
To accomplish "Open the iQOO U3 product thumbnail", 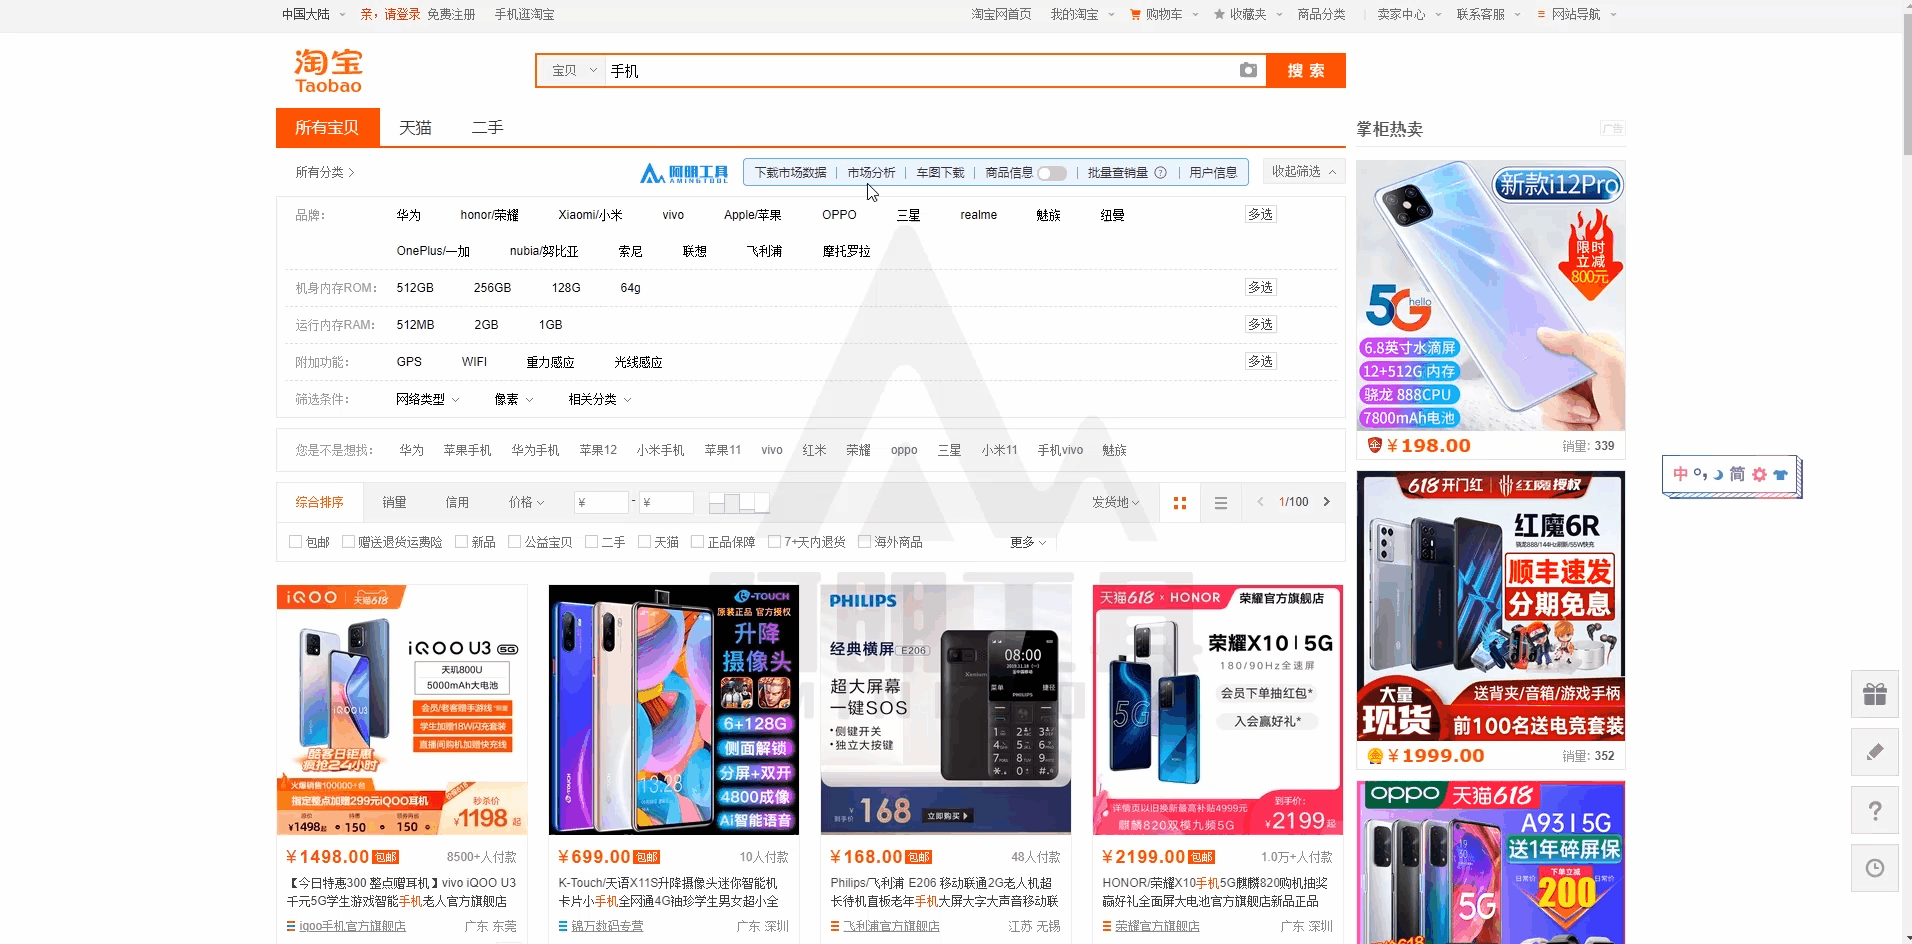I will [x=402, y=710].
